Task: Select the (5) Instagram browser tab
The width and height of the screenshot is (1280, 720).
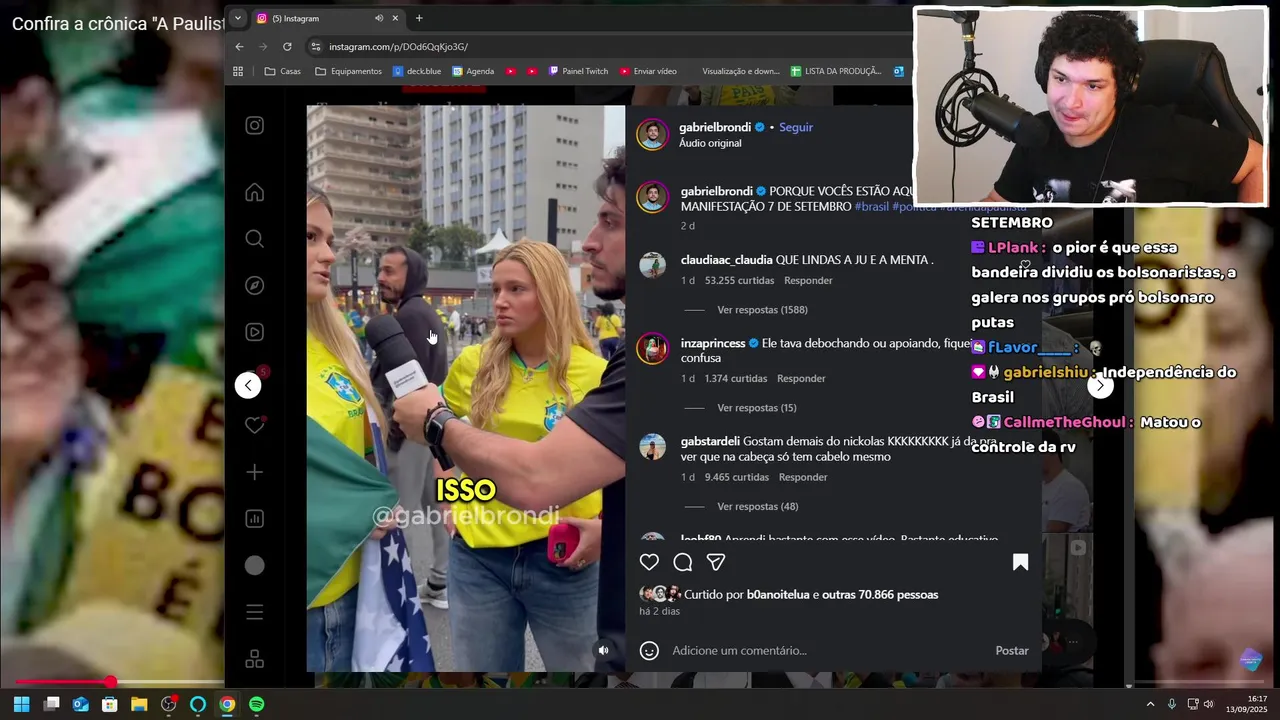Action: 326,18
